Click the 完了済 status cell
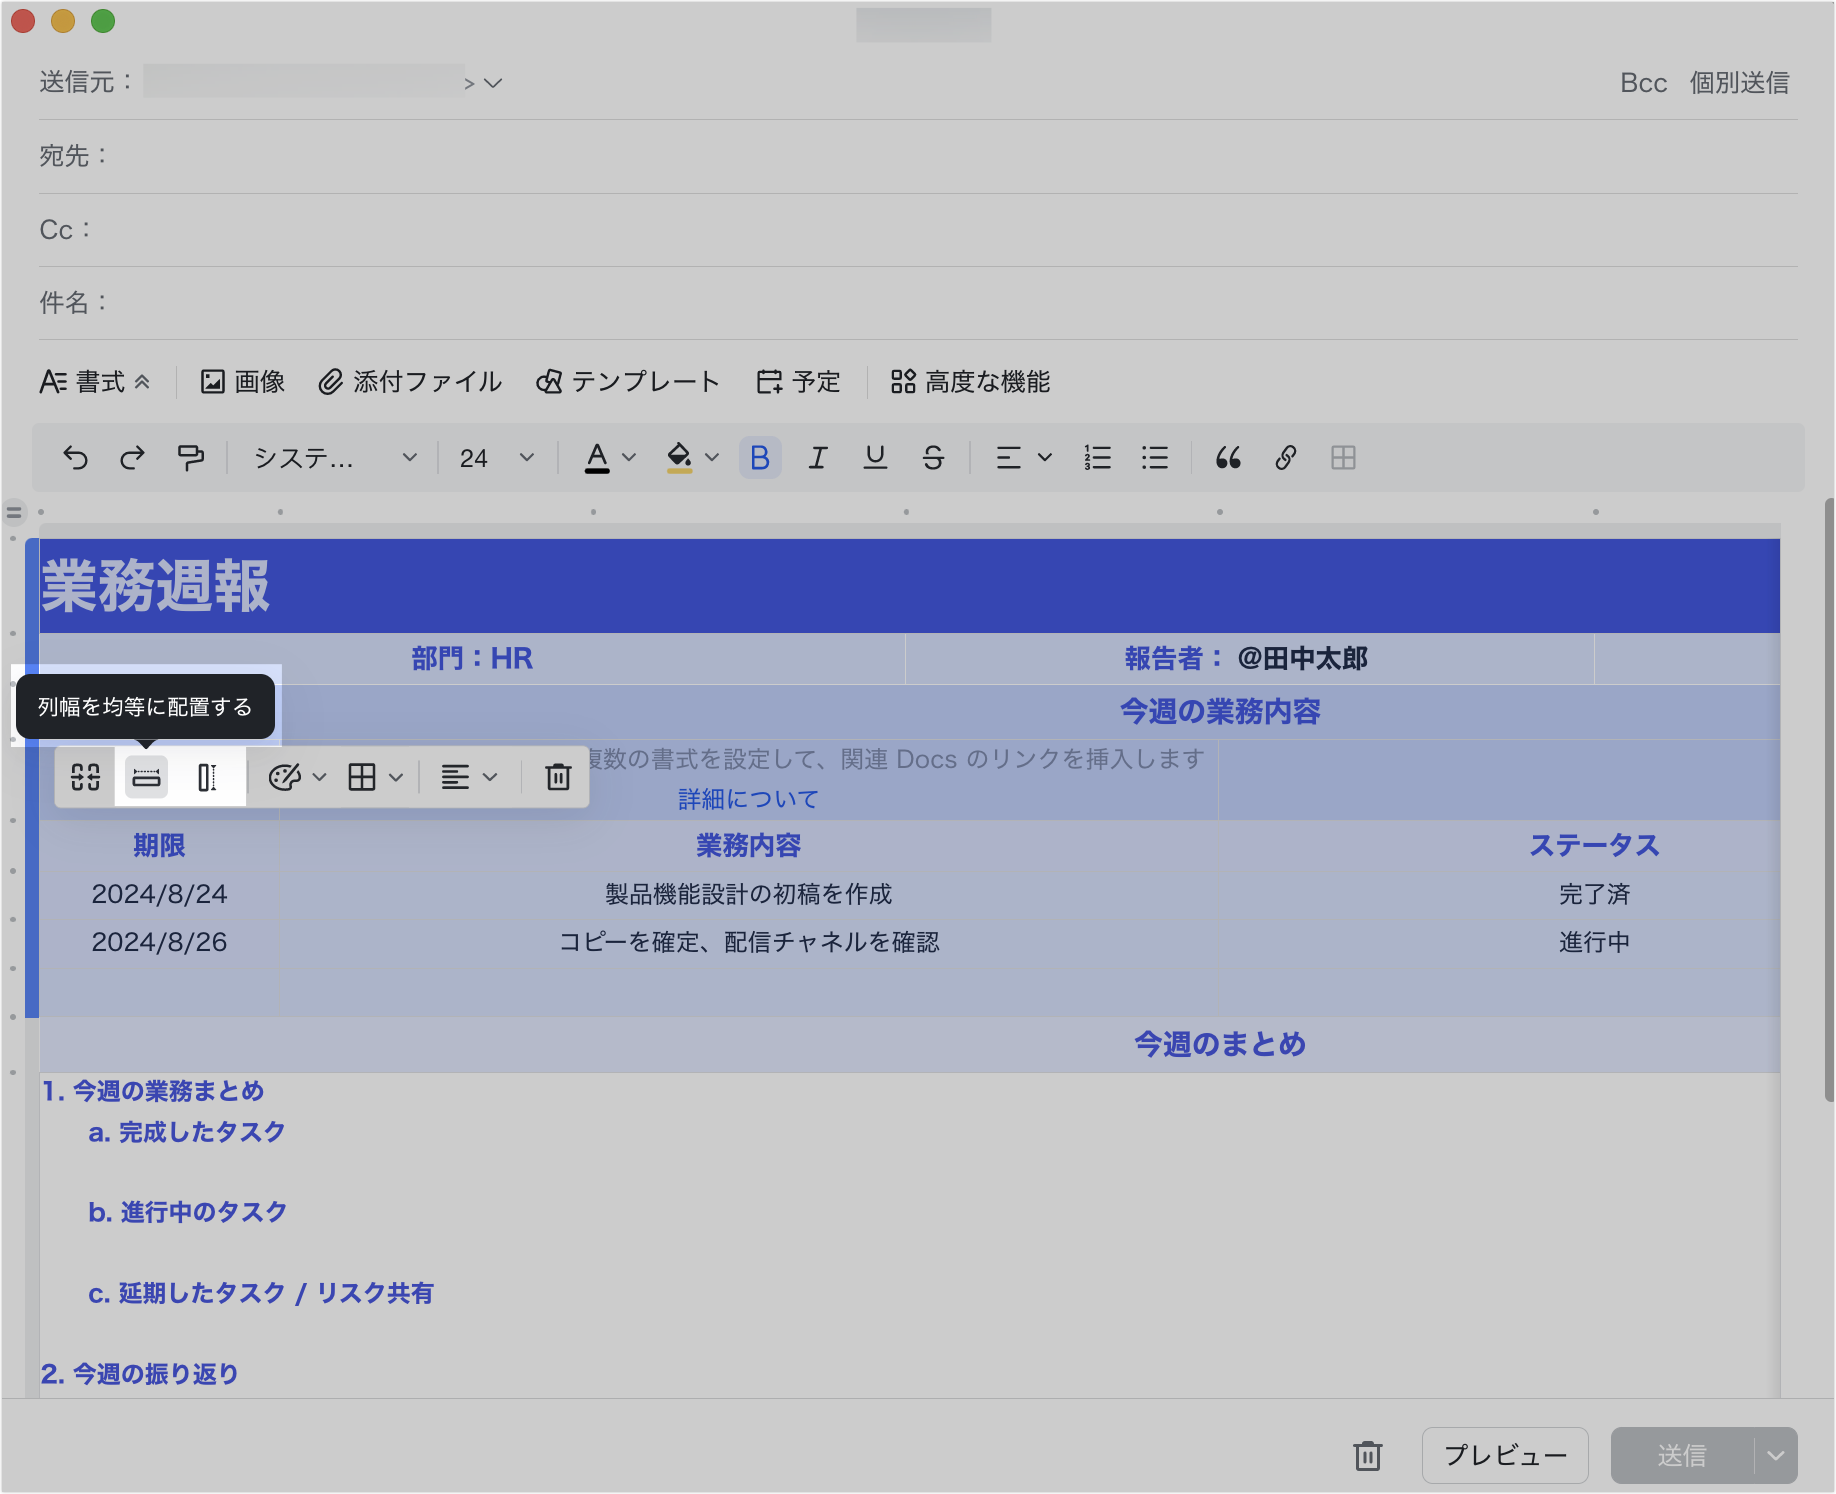Image resolution: width=1836 pixels, height=1494 pixels. (1594, 894)
